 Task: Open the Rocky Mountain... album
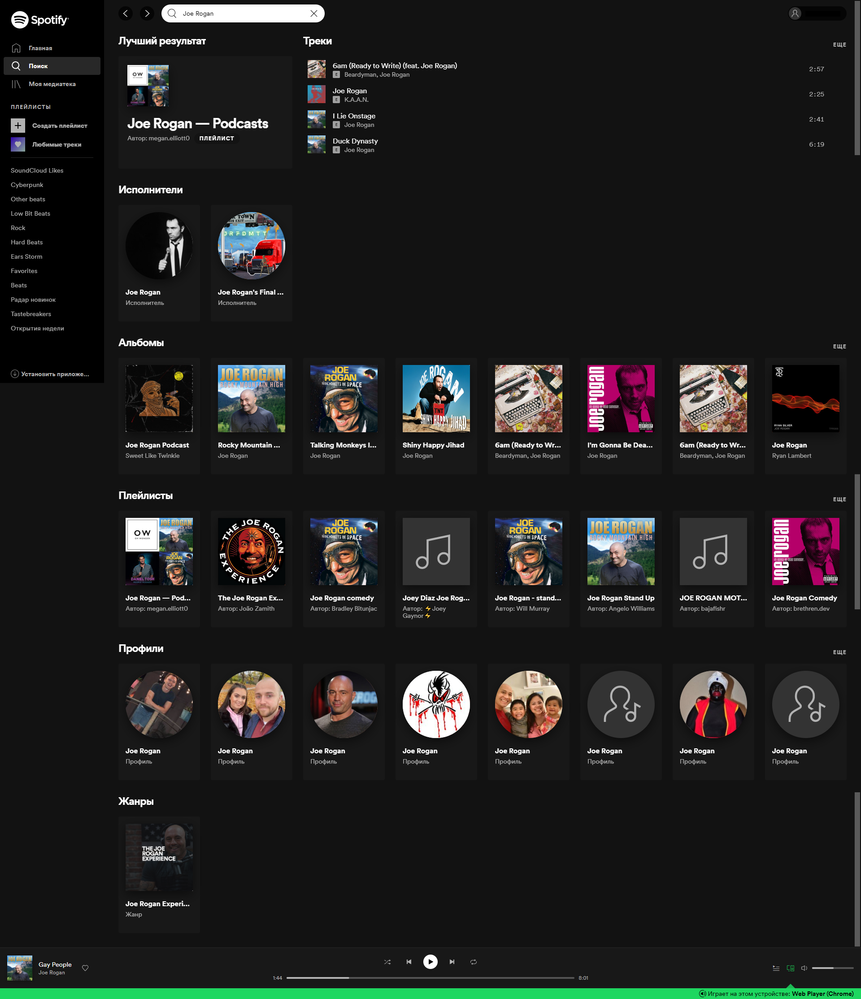point(252,415)
